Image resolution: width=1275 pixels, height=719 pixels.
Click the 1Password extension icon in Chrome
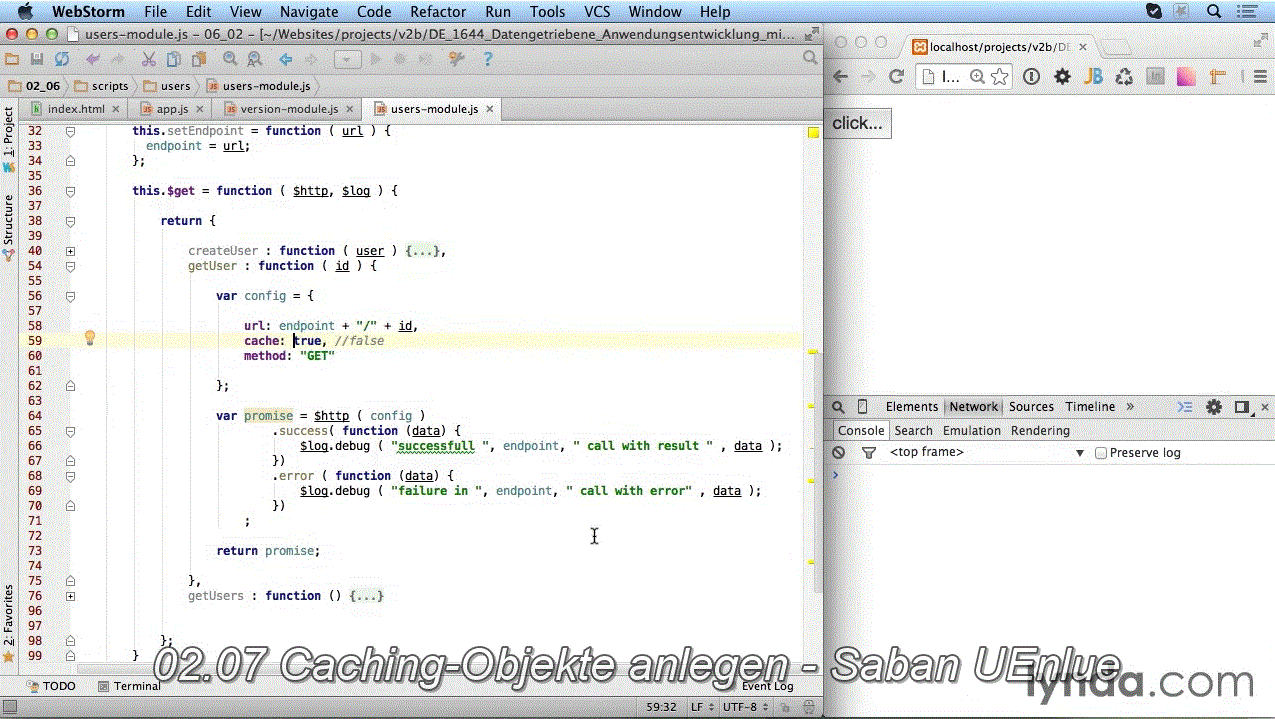tap(1031, 76)
